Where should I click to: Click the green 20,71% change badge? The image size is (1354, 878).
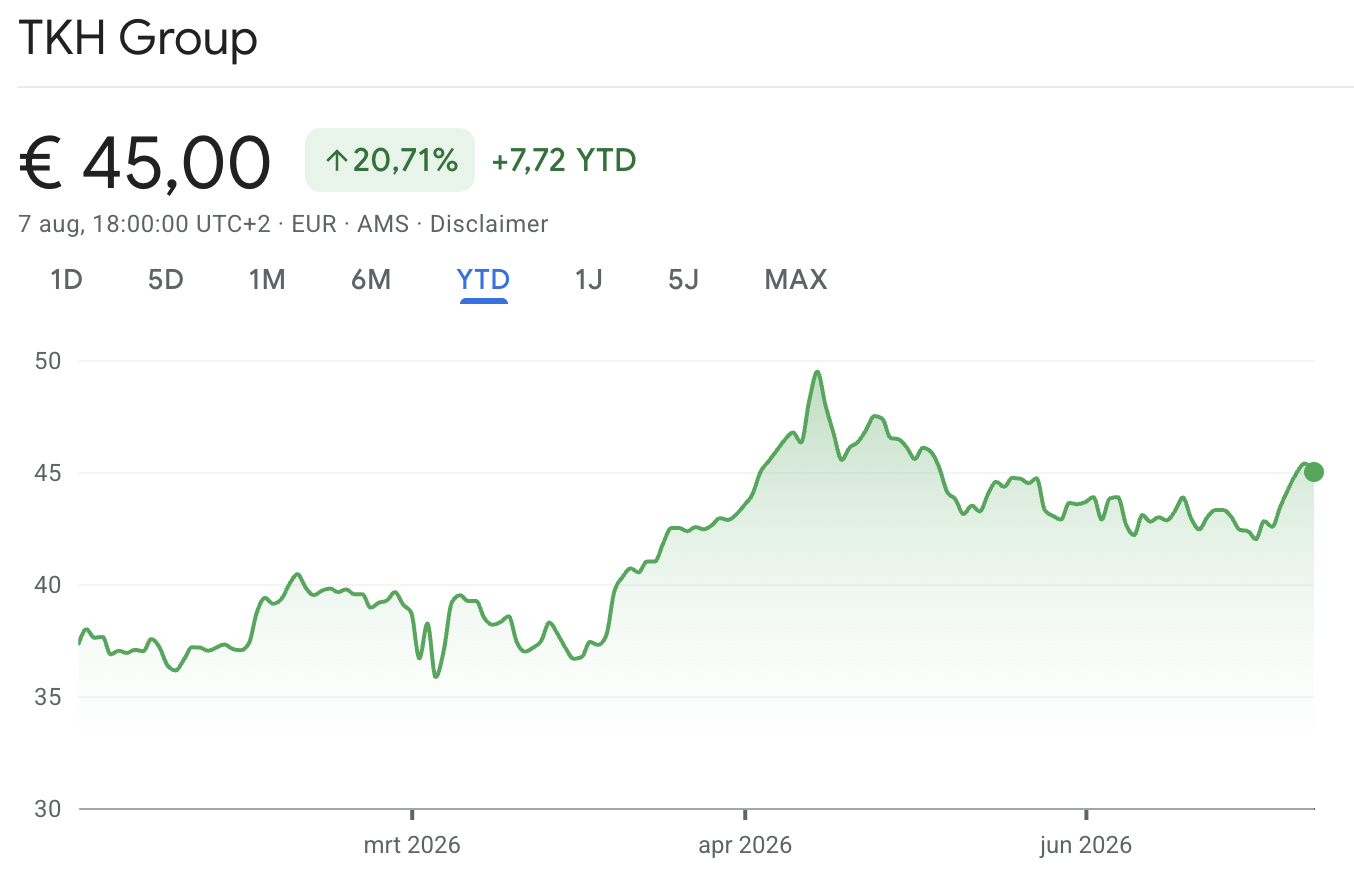(x=390, y=160)
